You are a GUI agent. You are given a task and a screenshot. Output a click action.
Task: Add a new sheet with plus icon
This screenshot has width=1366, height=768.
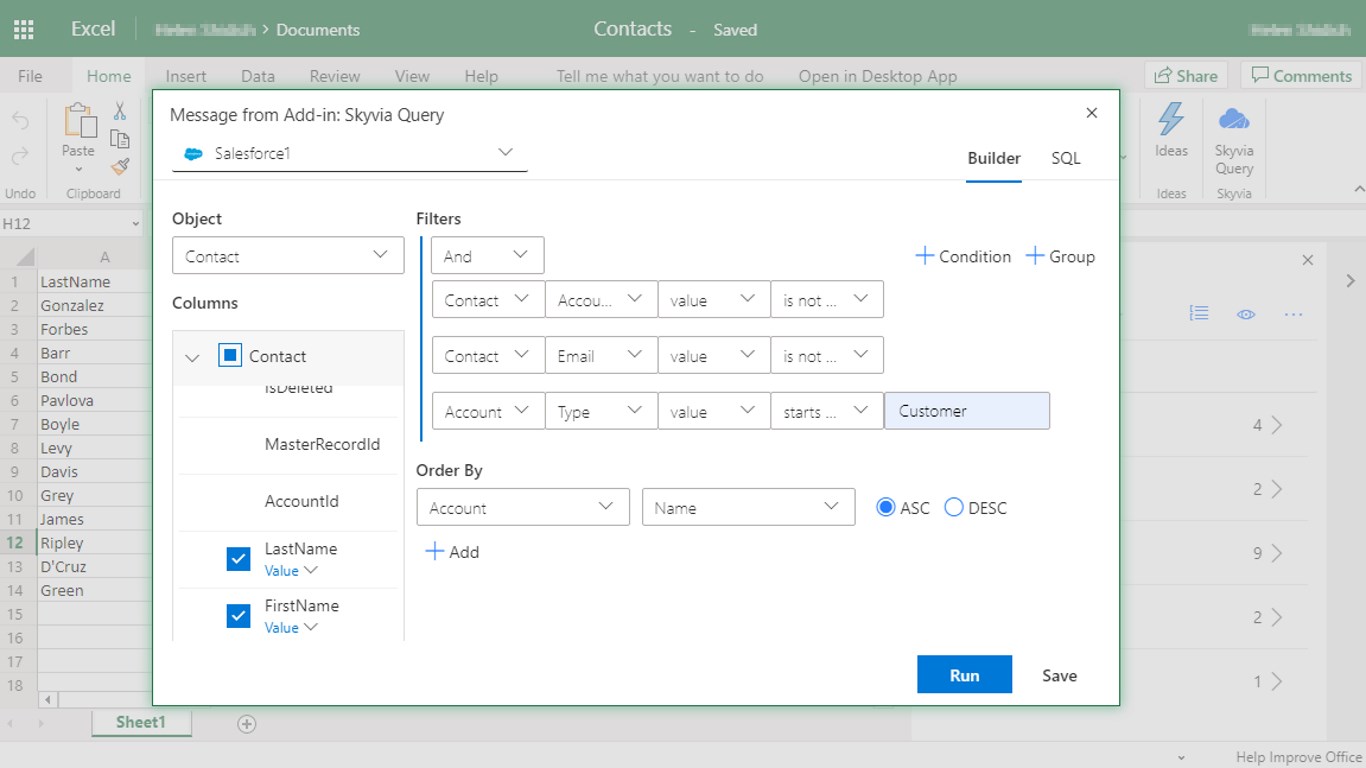(247, 724)
